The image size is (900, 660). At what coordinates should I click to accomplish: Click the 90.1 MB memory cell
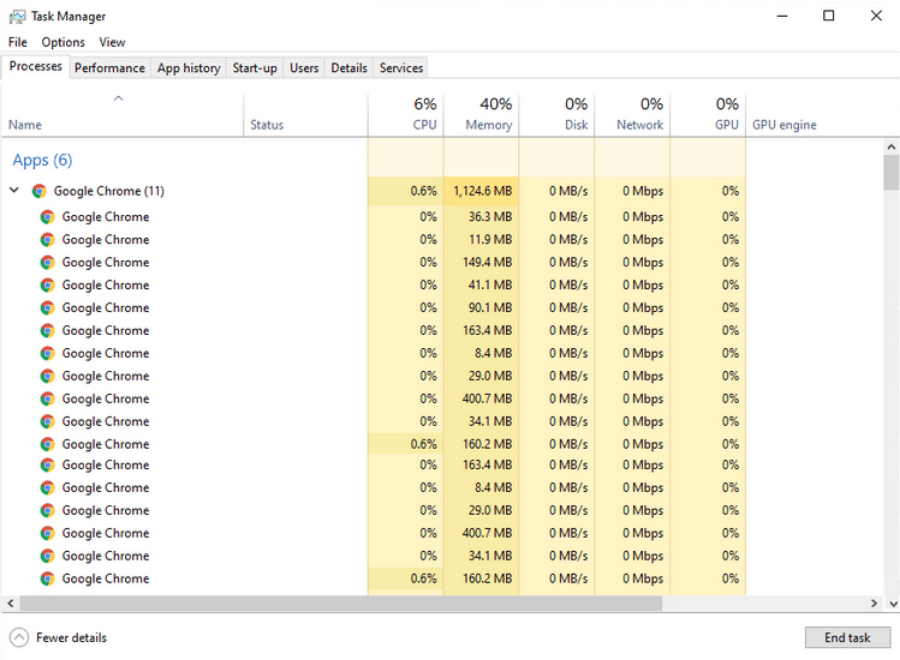coord(482,308)
